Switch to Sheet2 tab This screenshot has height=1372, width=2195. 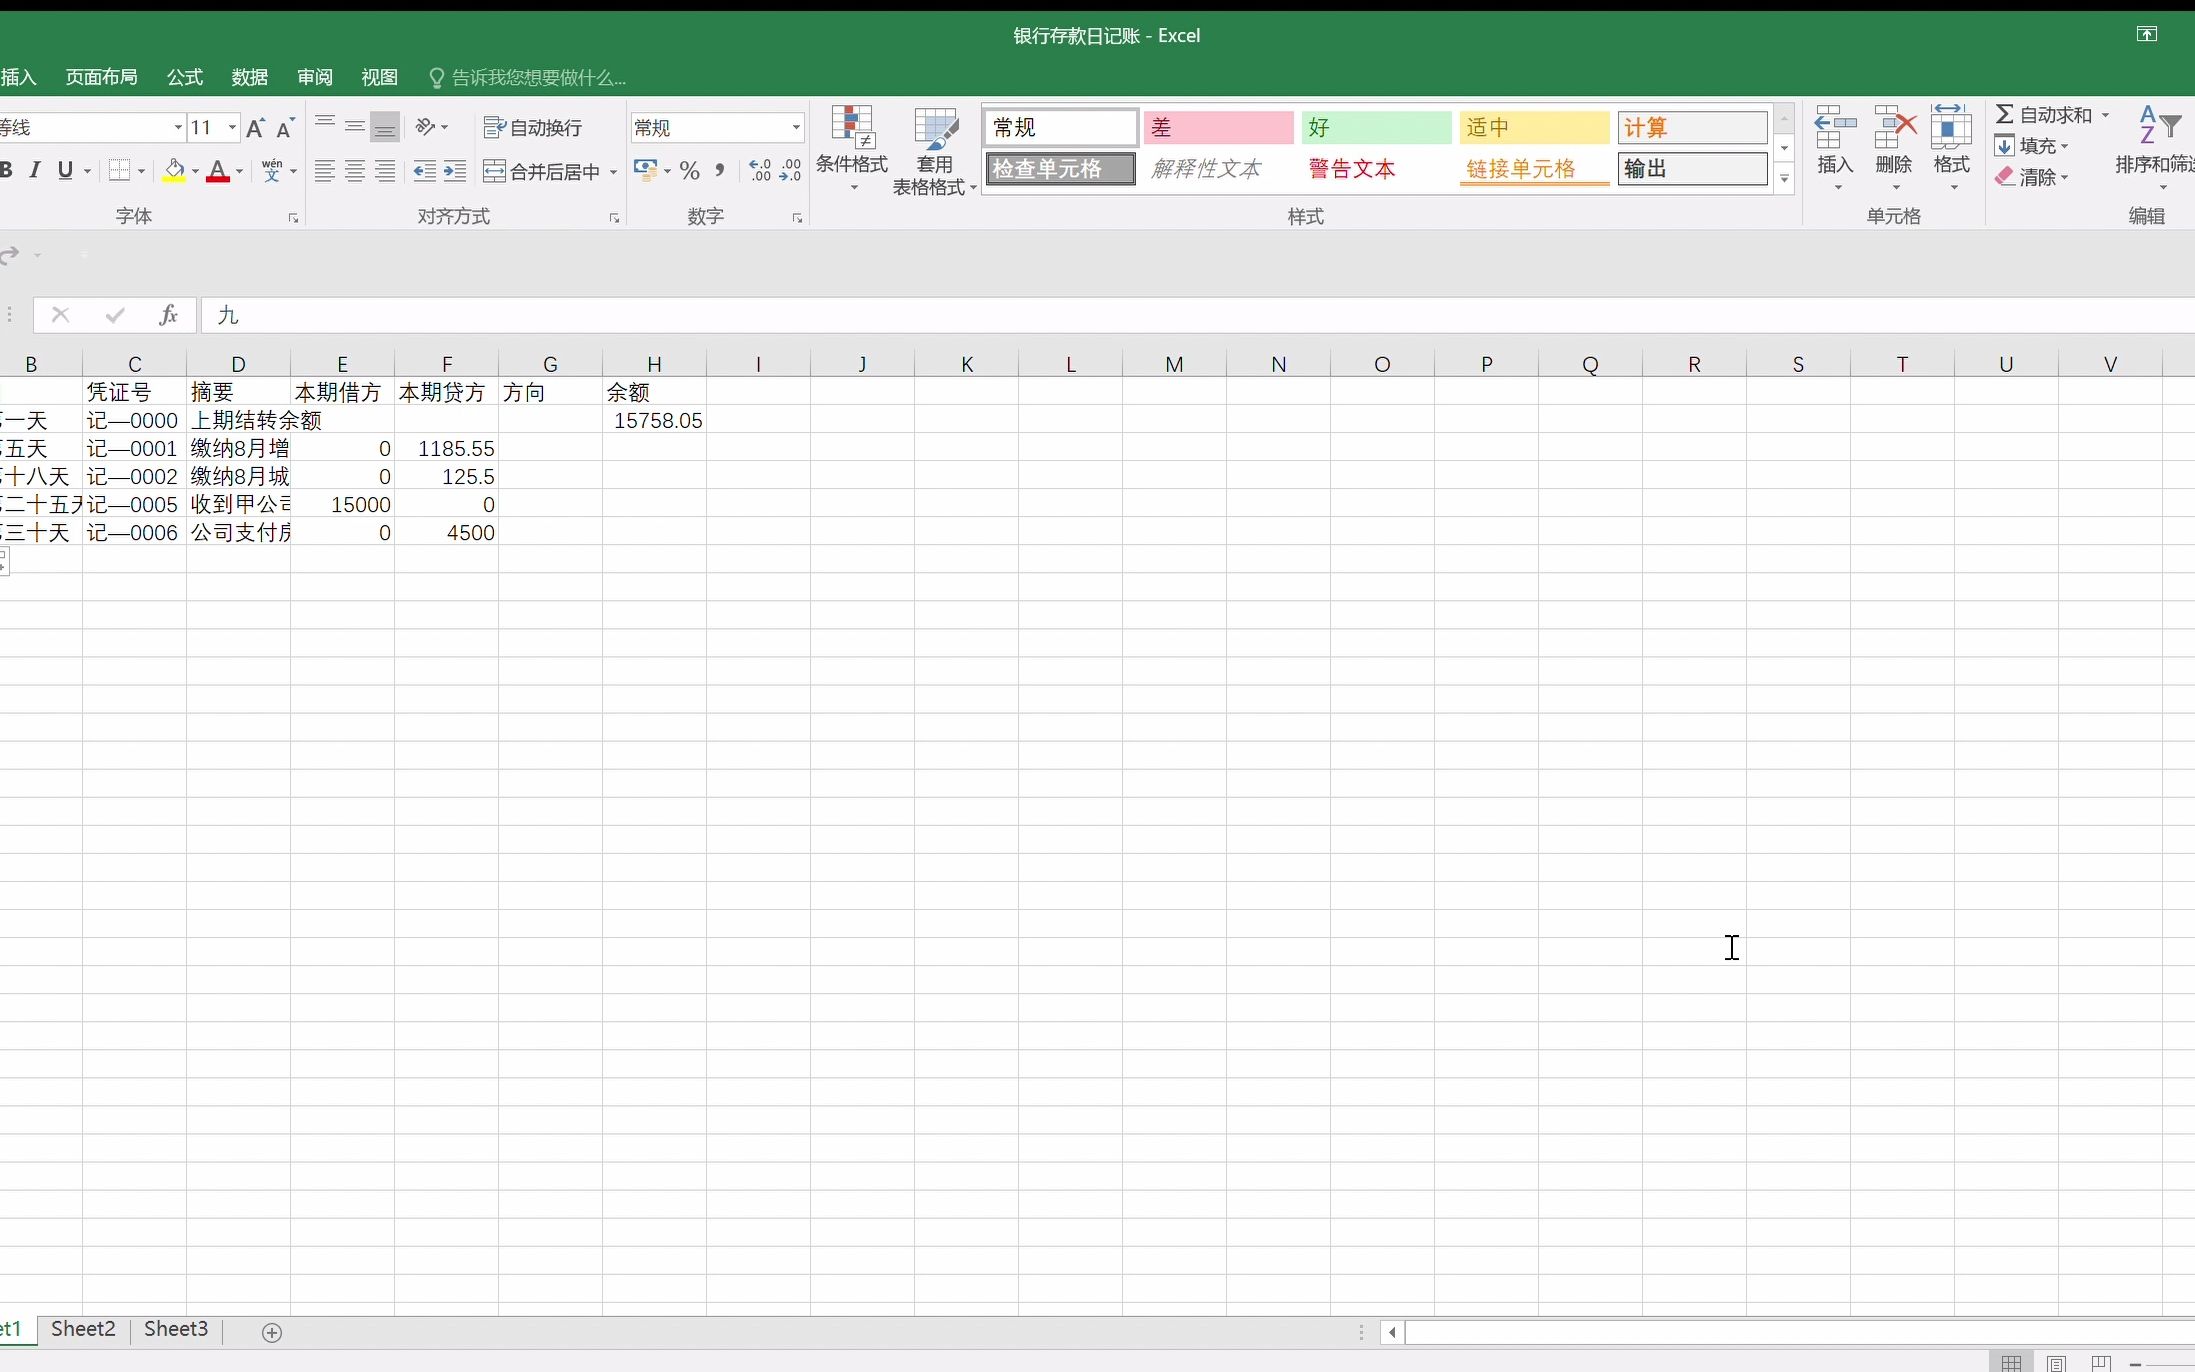tap(83, 1329)
